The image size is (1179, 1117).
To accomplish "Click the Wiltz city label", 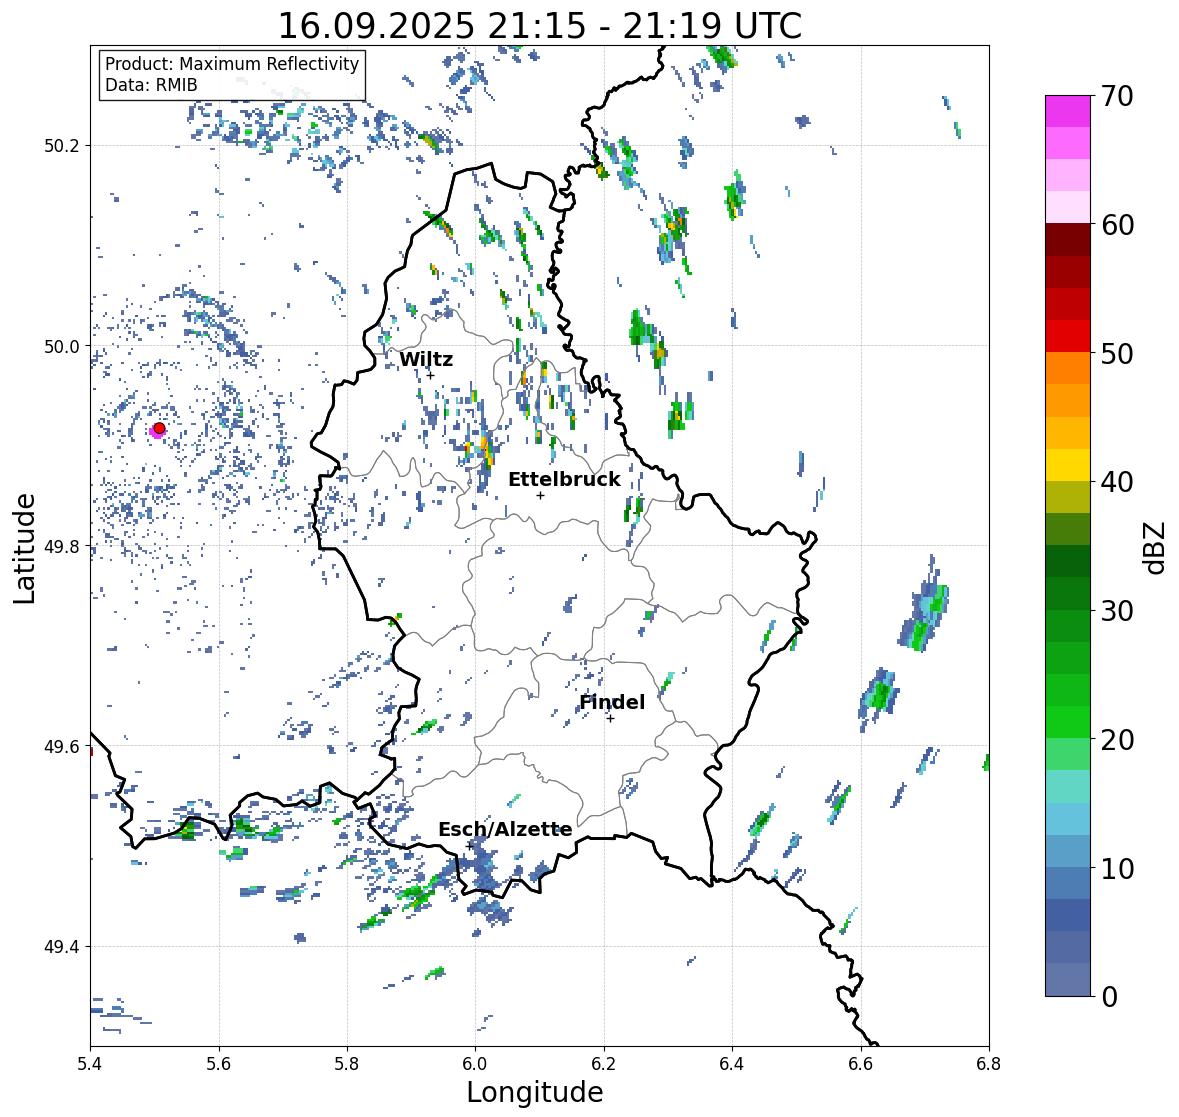I will 426,359.
